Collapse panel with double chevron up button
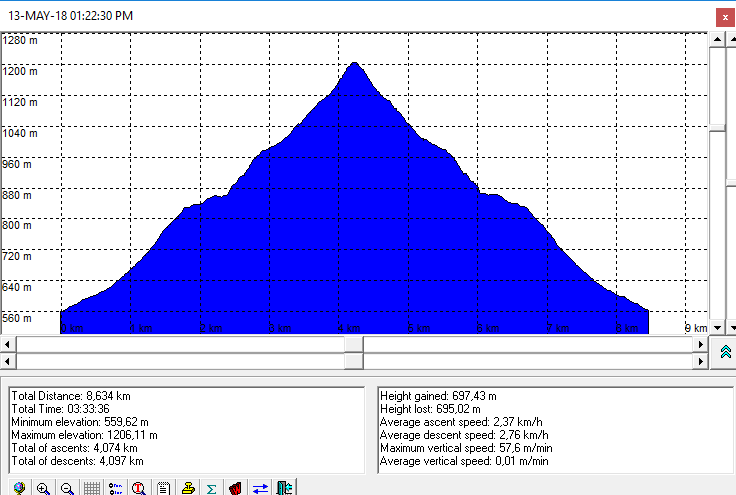The width and height of the screenshot is (736, 495). click(725, 351)
